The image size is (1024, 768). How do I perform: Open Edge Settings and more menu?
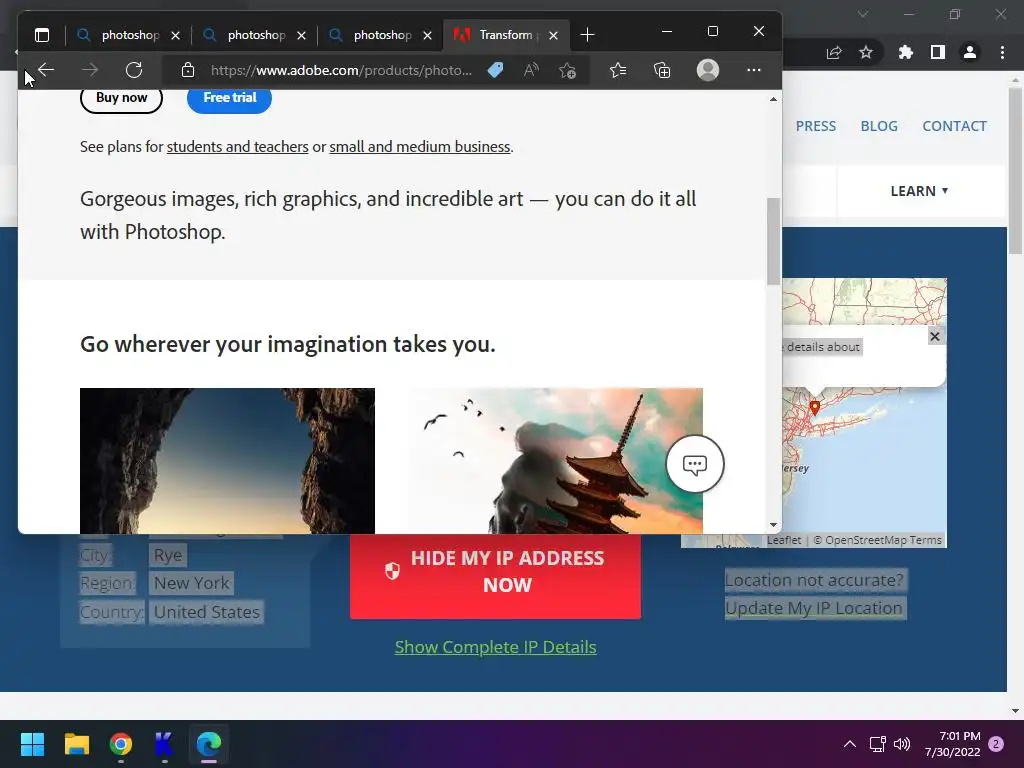click(754, 70)
